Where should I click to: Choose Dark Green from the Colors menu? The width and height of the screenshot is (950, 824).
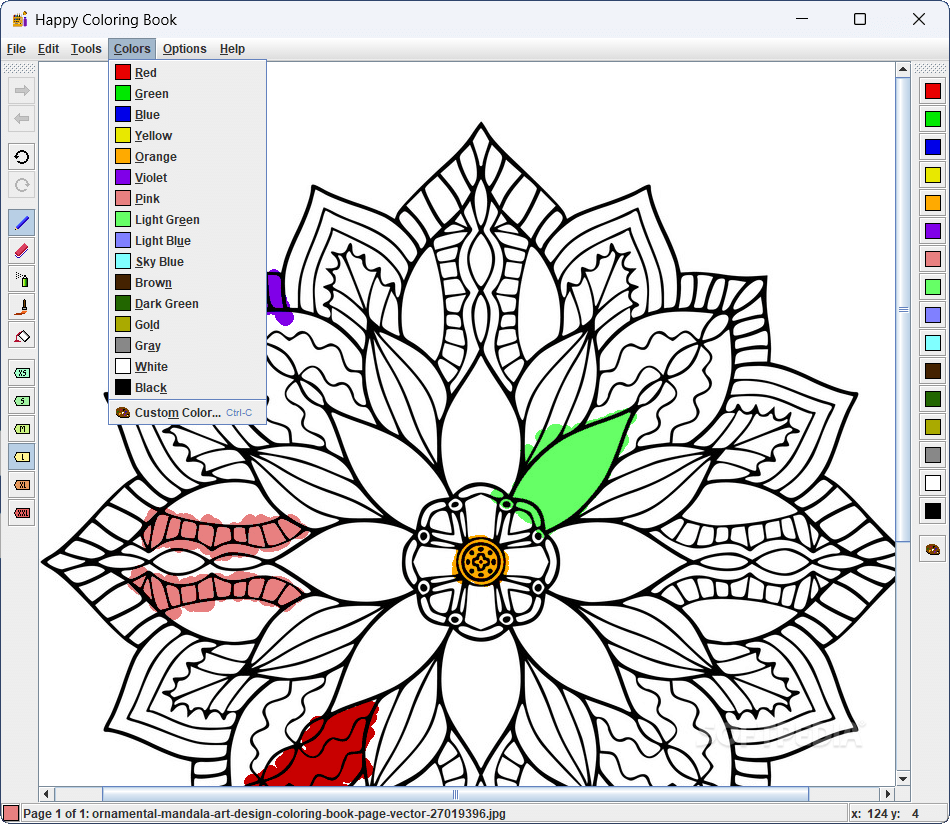[x=187, y=304]
